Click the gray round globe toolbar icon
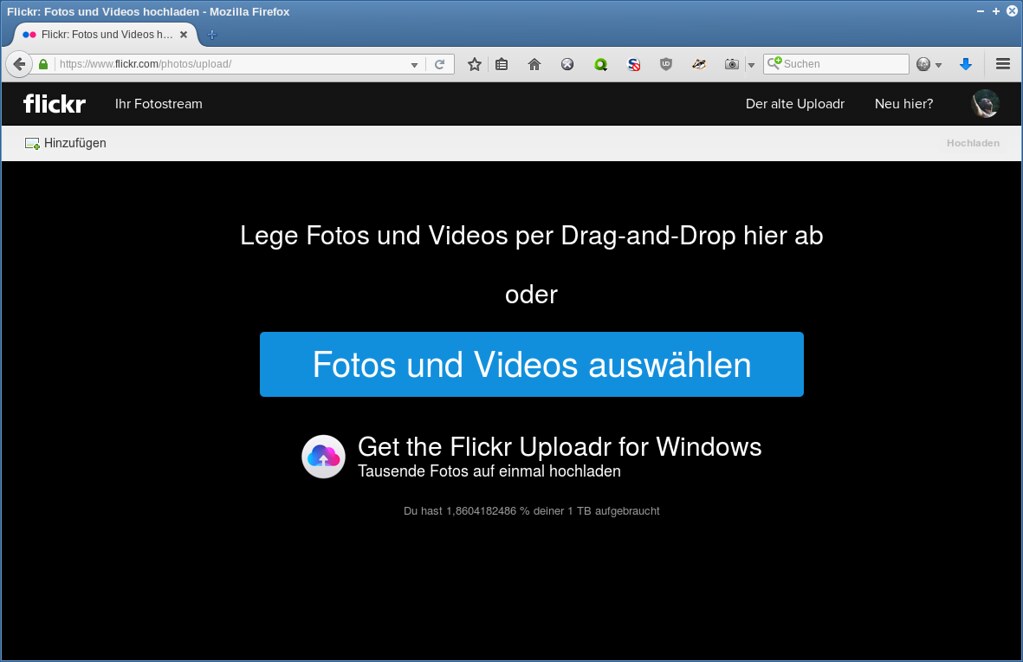Image resolution: width=1023 pixels, height=662 pixels. tap(568, 64)
